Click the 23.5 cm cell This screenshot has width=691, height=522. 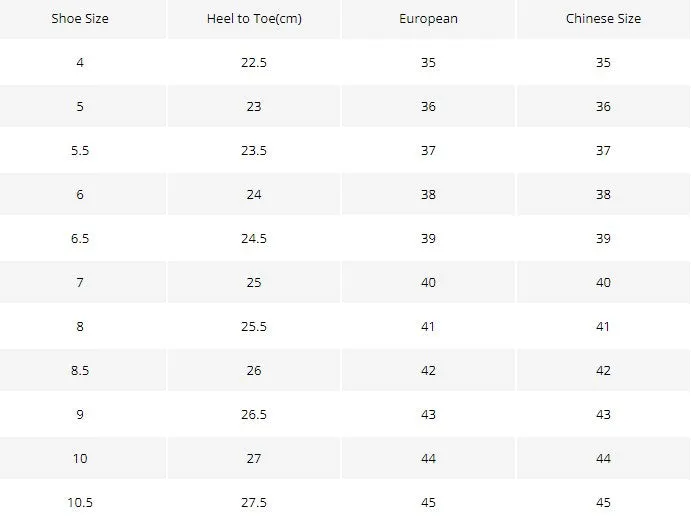pos(254,150)
